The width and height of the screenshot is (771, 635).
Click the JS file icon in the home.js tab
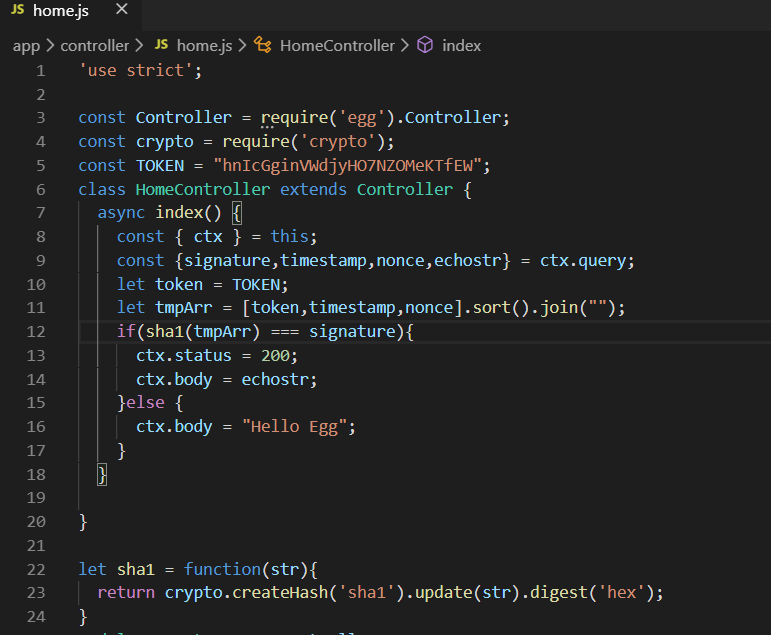click(x=18, y=11)
